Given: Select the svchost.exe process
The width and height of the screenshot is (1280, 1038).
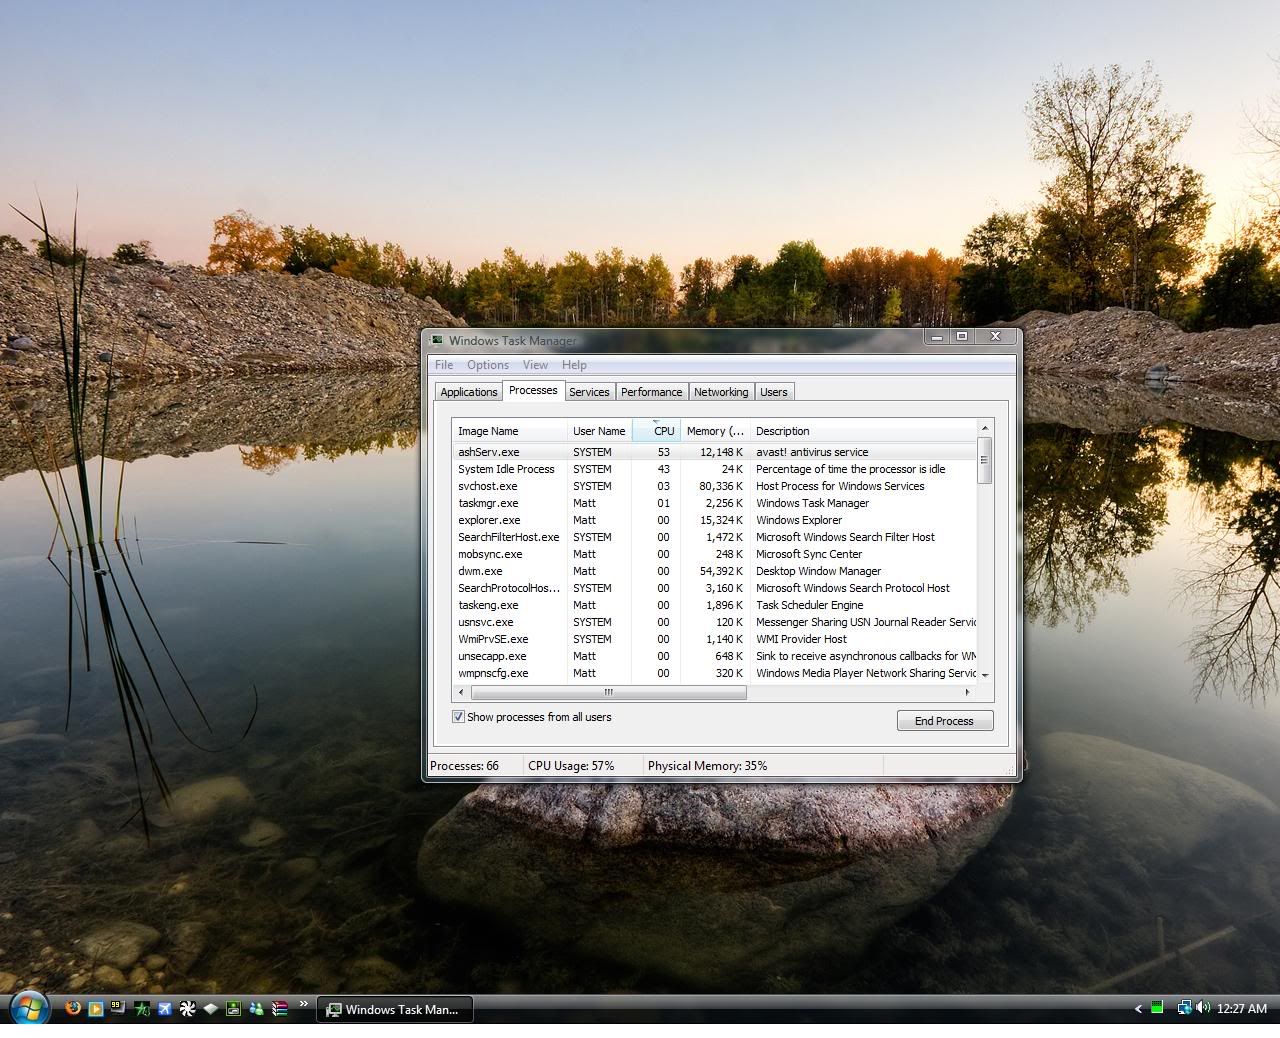Looking at the screenshot, I should click(x=714, y=486).
